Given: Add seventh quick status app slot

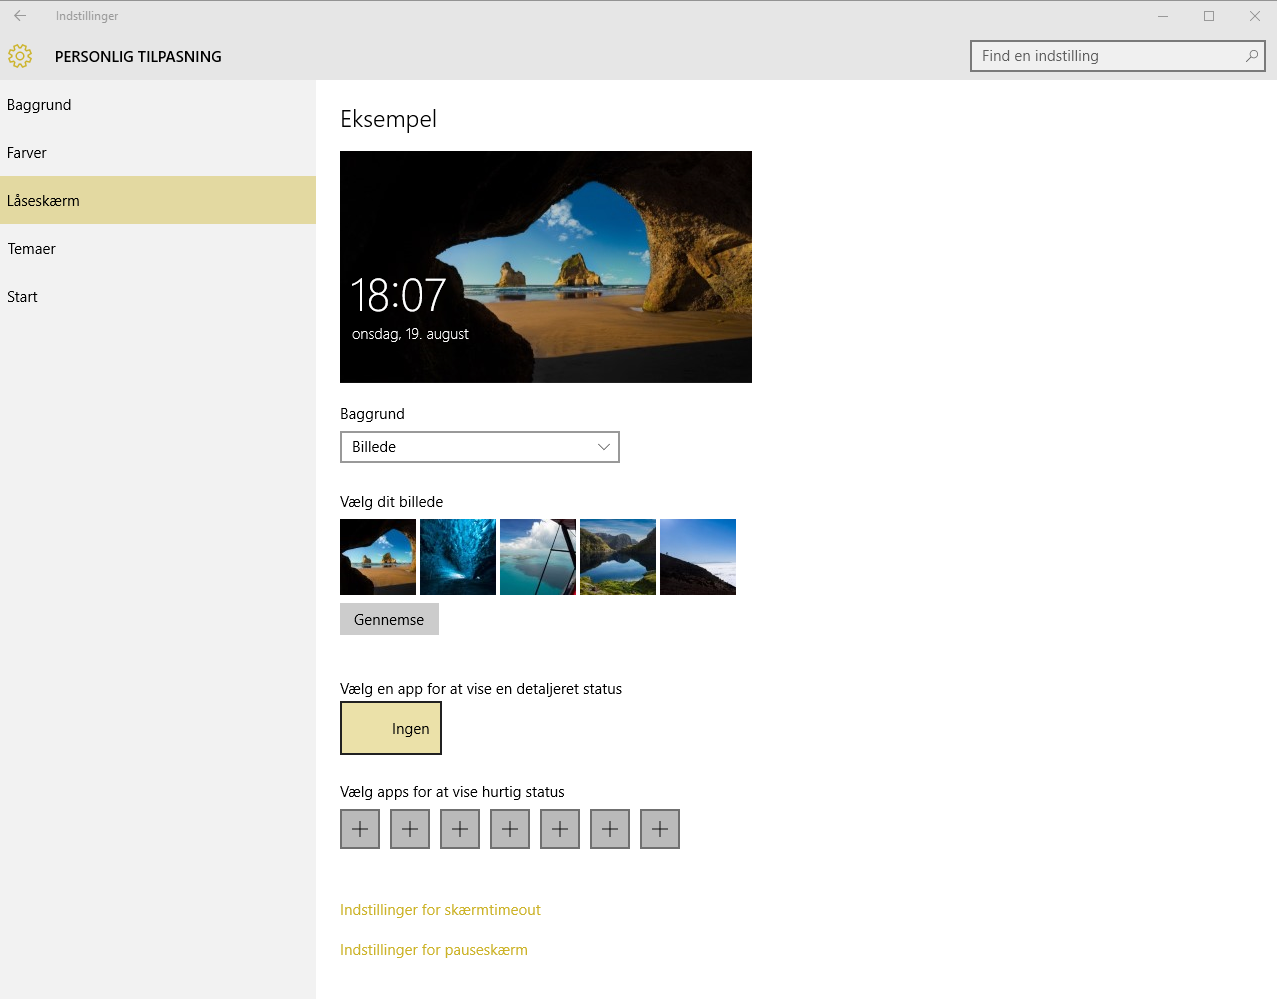Looking at the screenshot, I should (x=660, y=829).
